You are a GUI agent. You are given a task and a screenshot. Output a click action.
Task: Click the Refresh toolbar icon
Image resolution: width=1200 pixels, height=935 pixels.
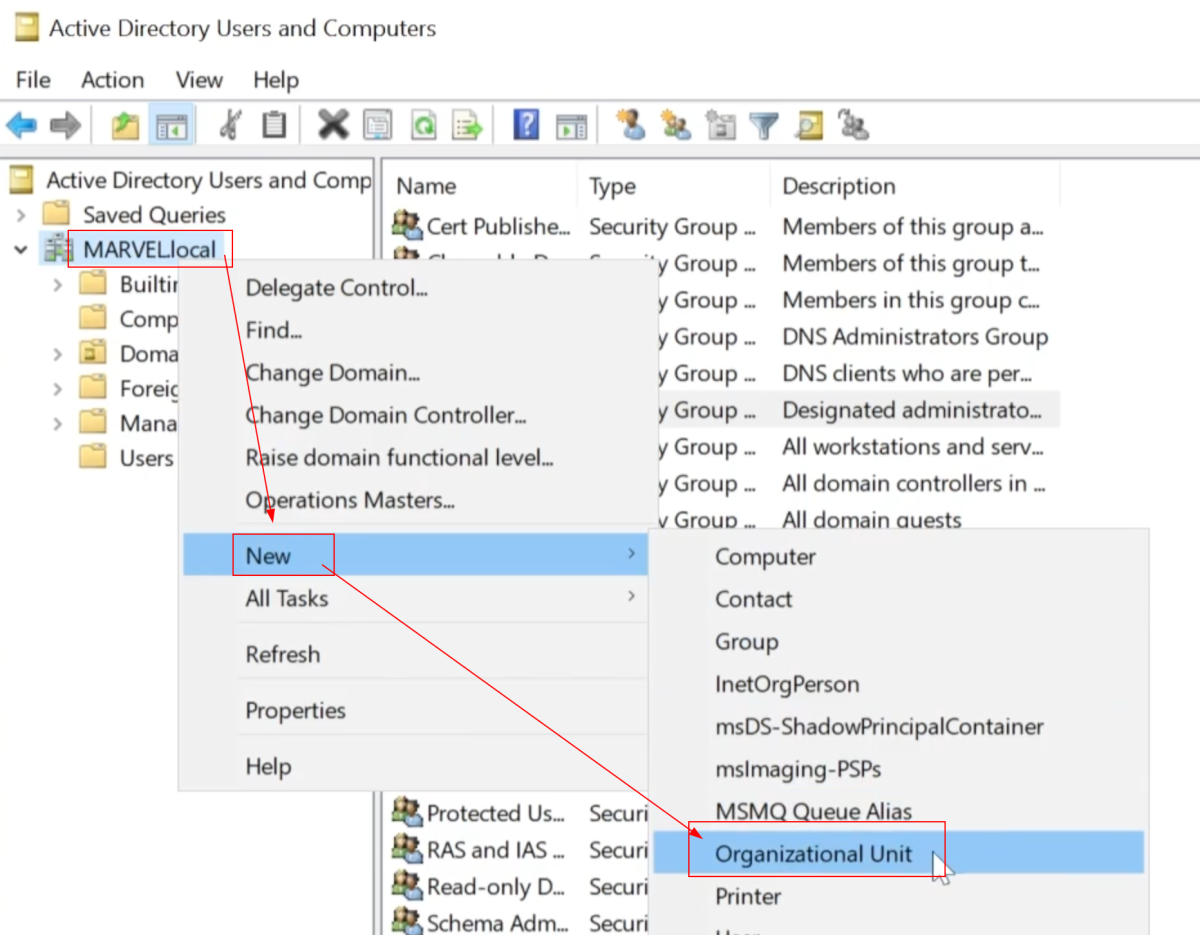425,125
